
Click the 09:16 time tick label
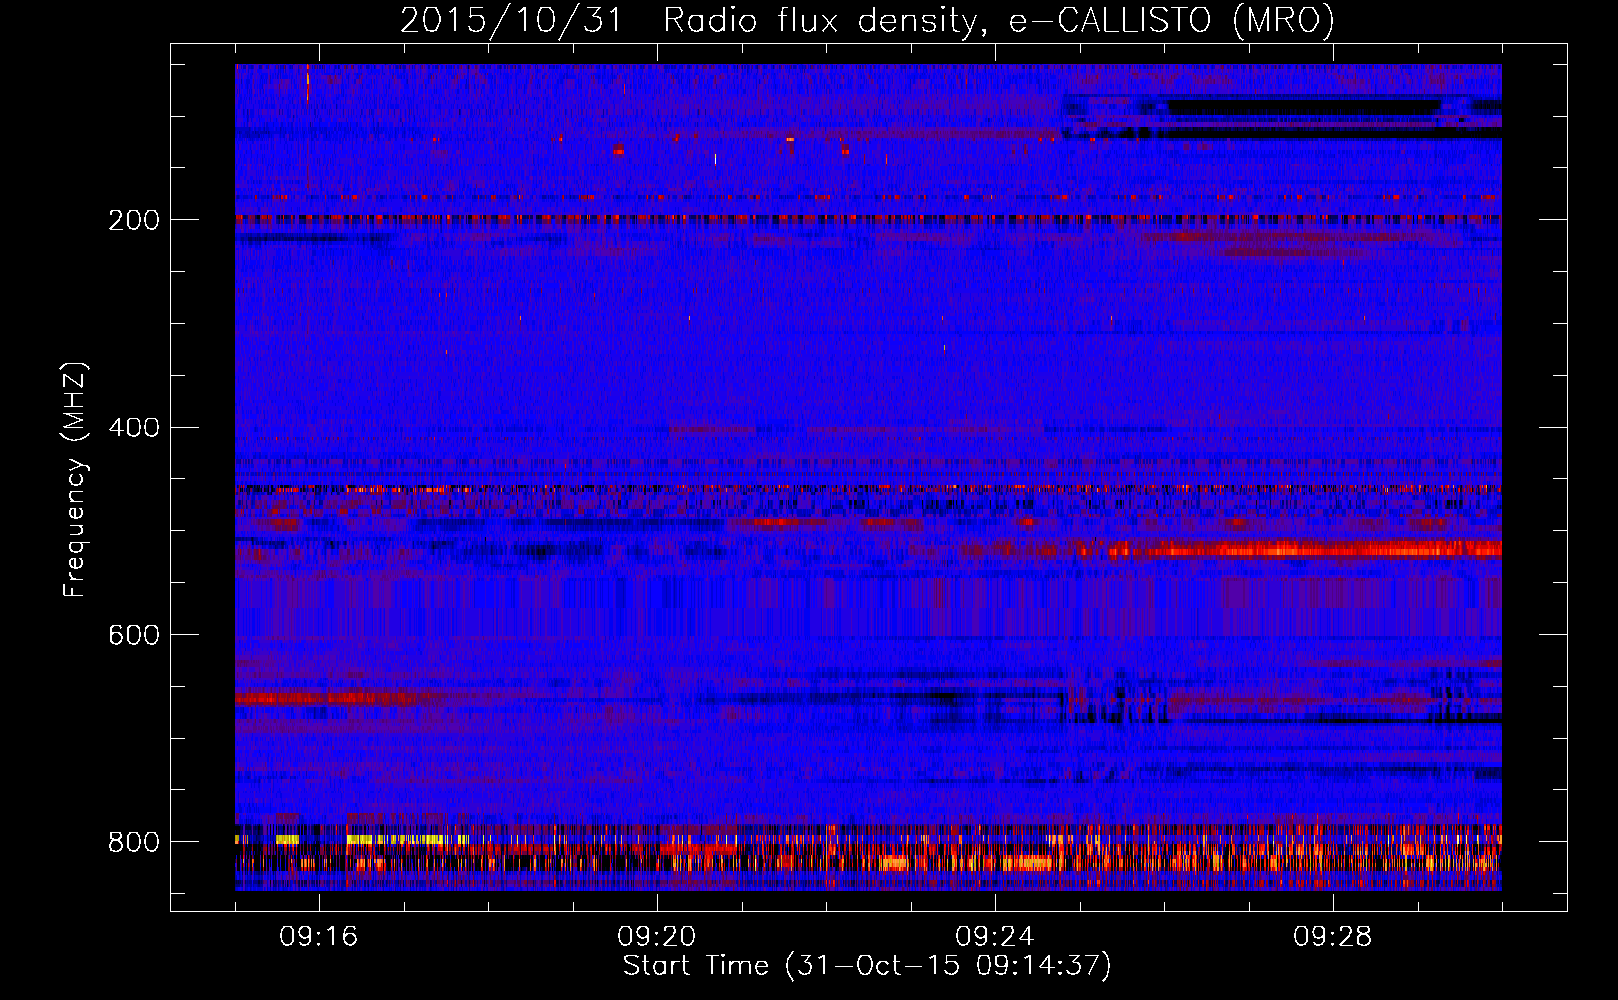click(x=319, y=936)
